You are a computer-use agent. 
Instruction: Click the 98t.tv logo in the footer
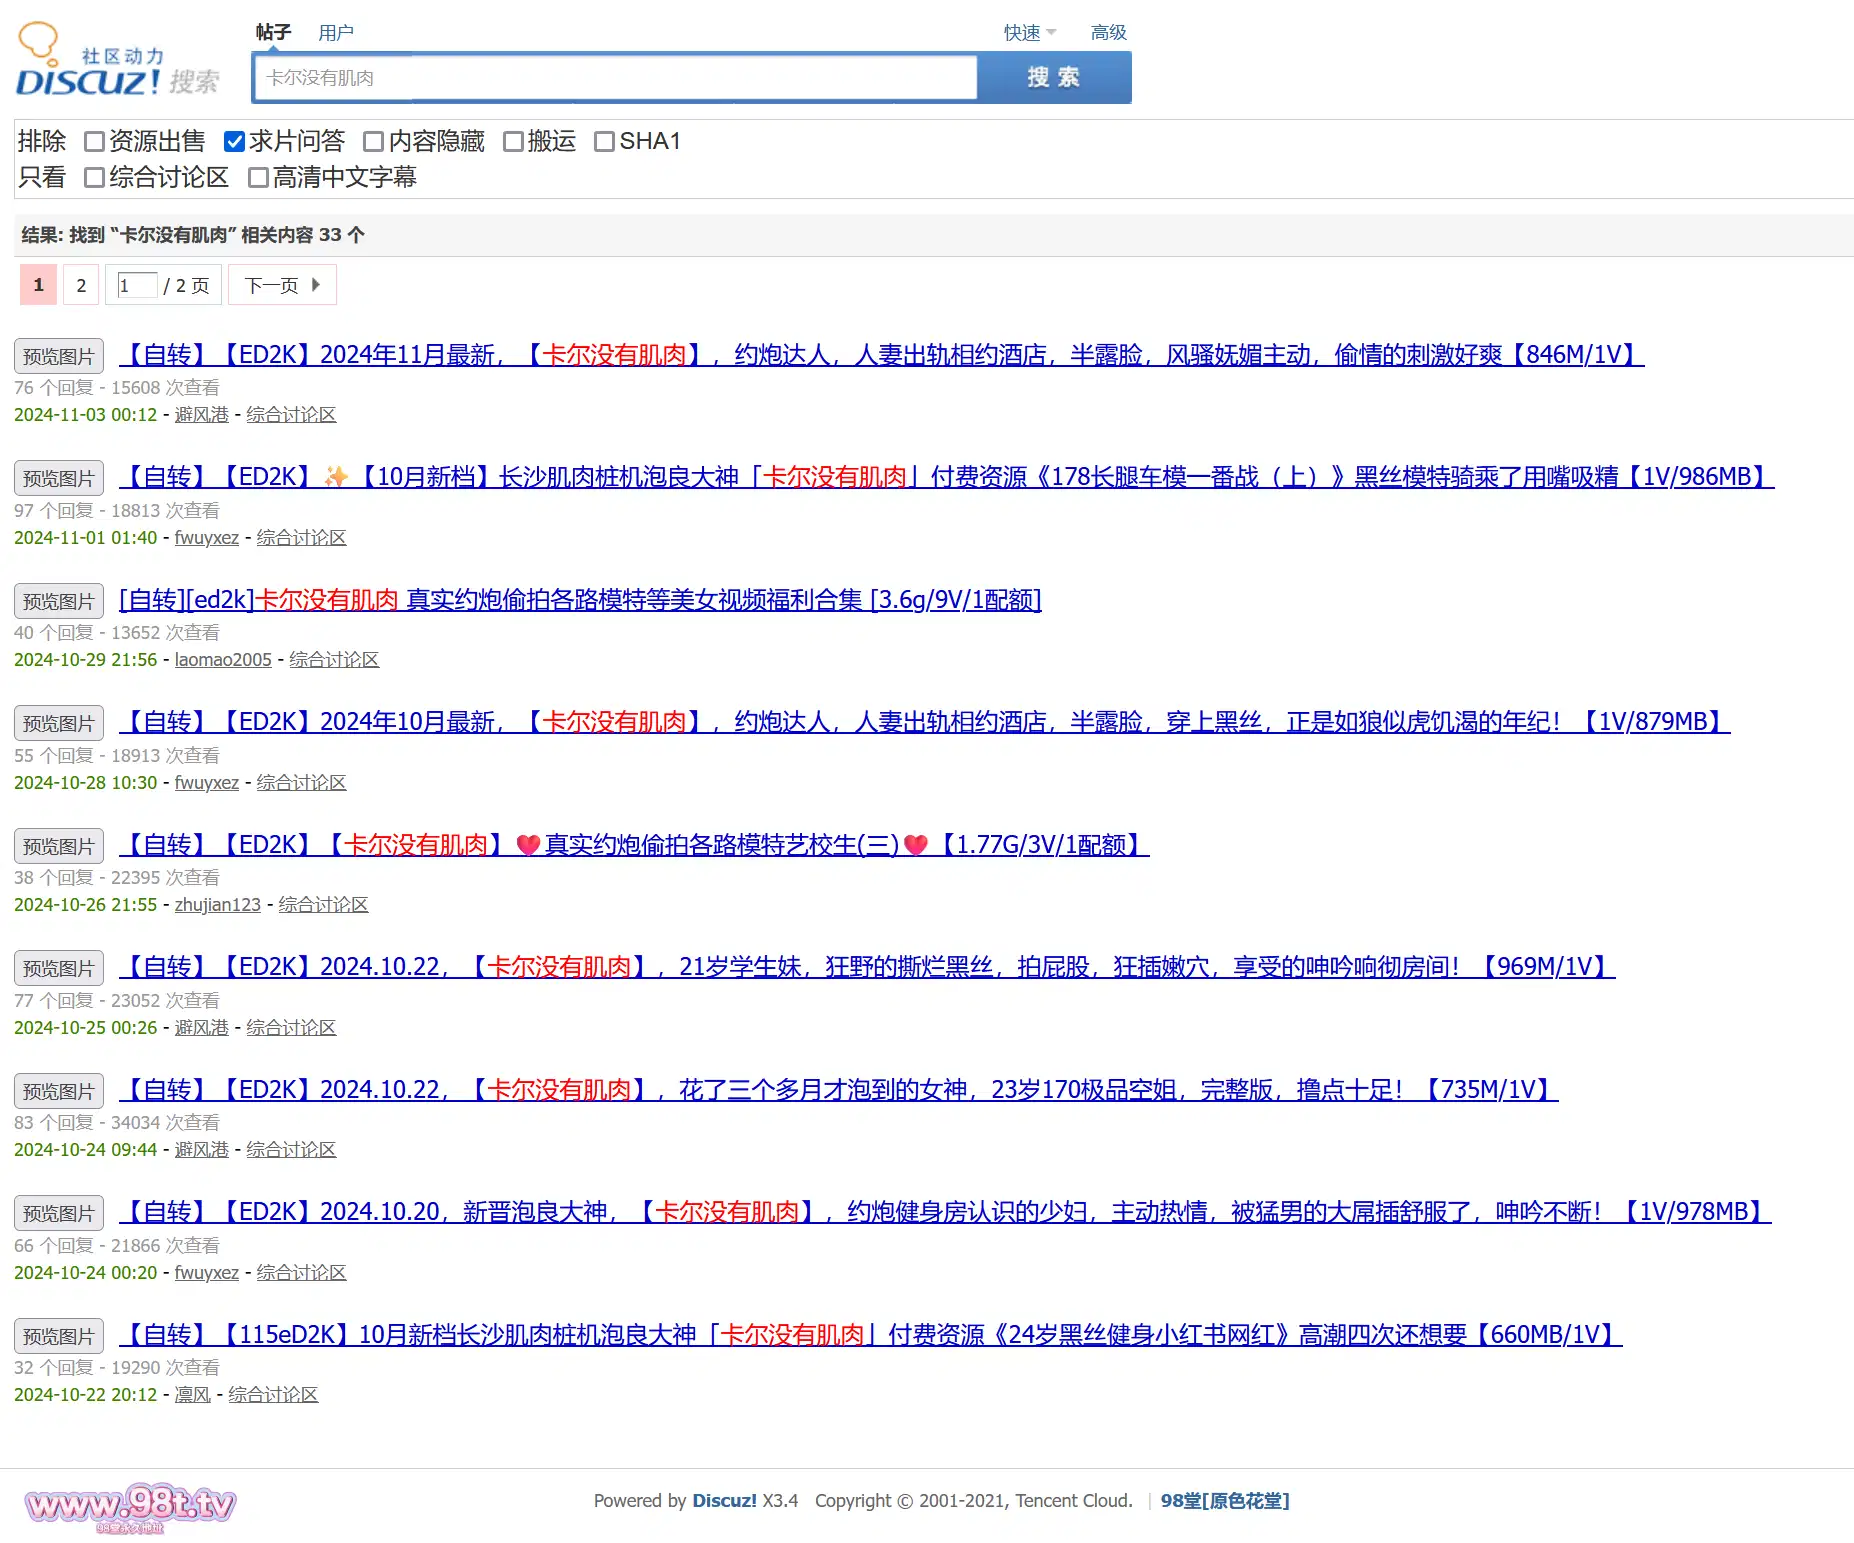tap(130, 1507)
